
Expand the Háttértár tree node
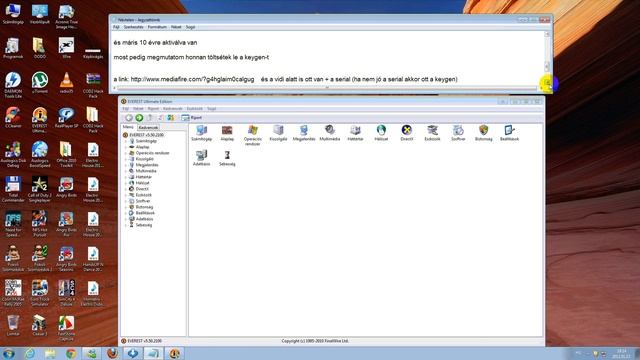(126, 177)
